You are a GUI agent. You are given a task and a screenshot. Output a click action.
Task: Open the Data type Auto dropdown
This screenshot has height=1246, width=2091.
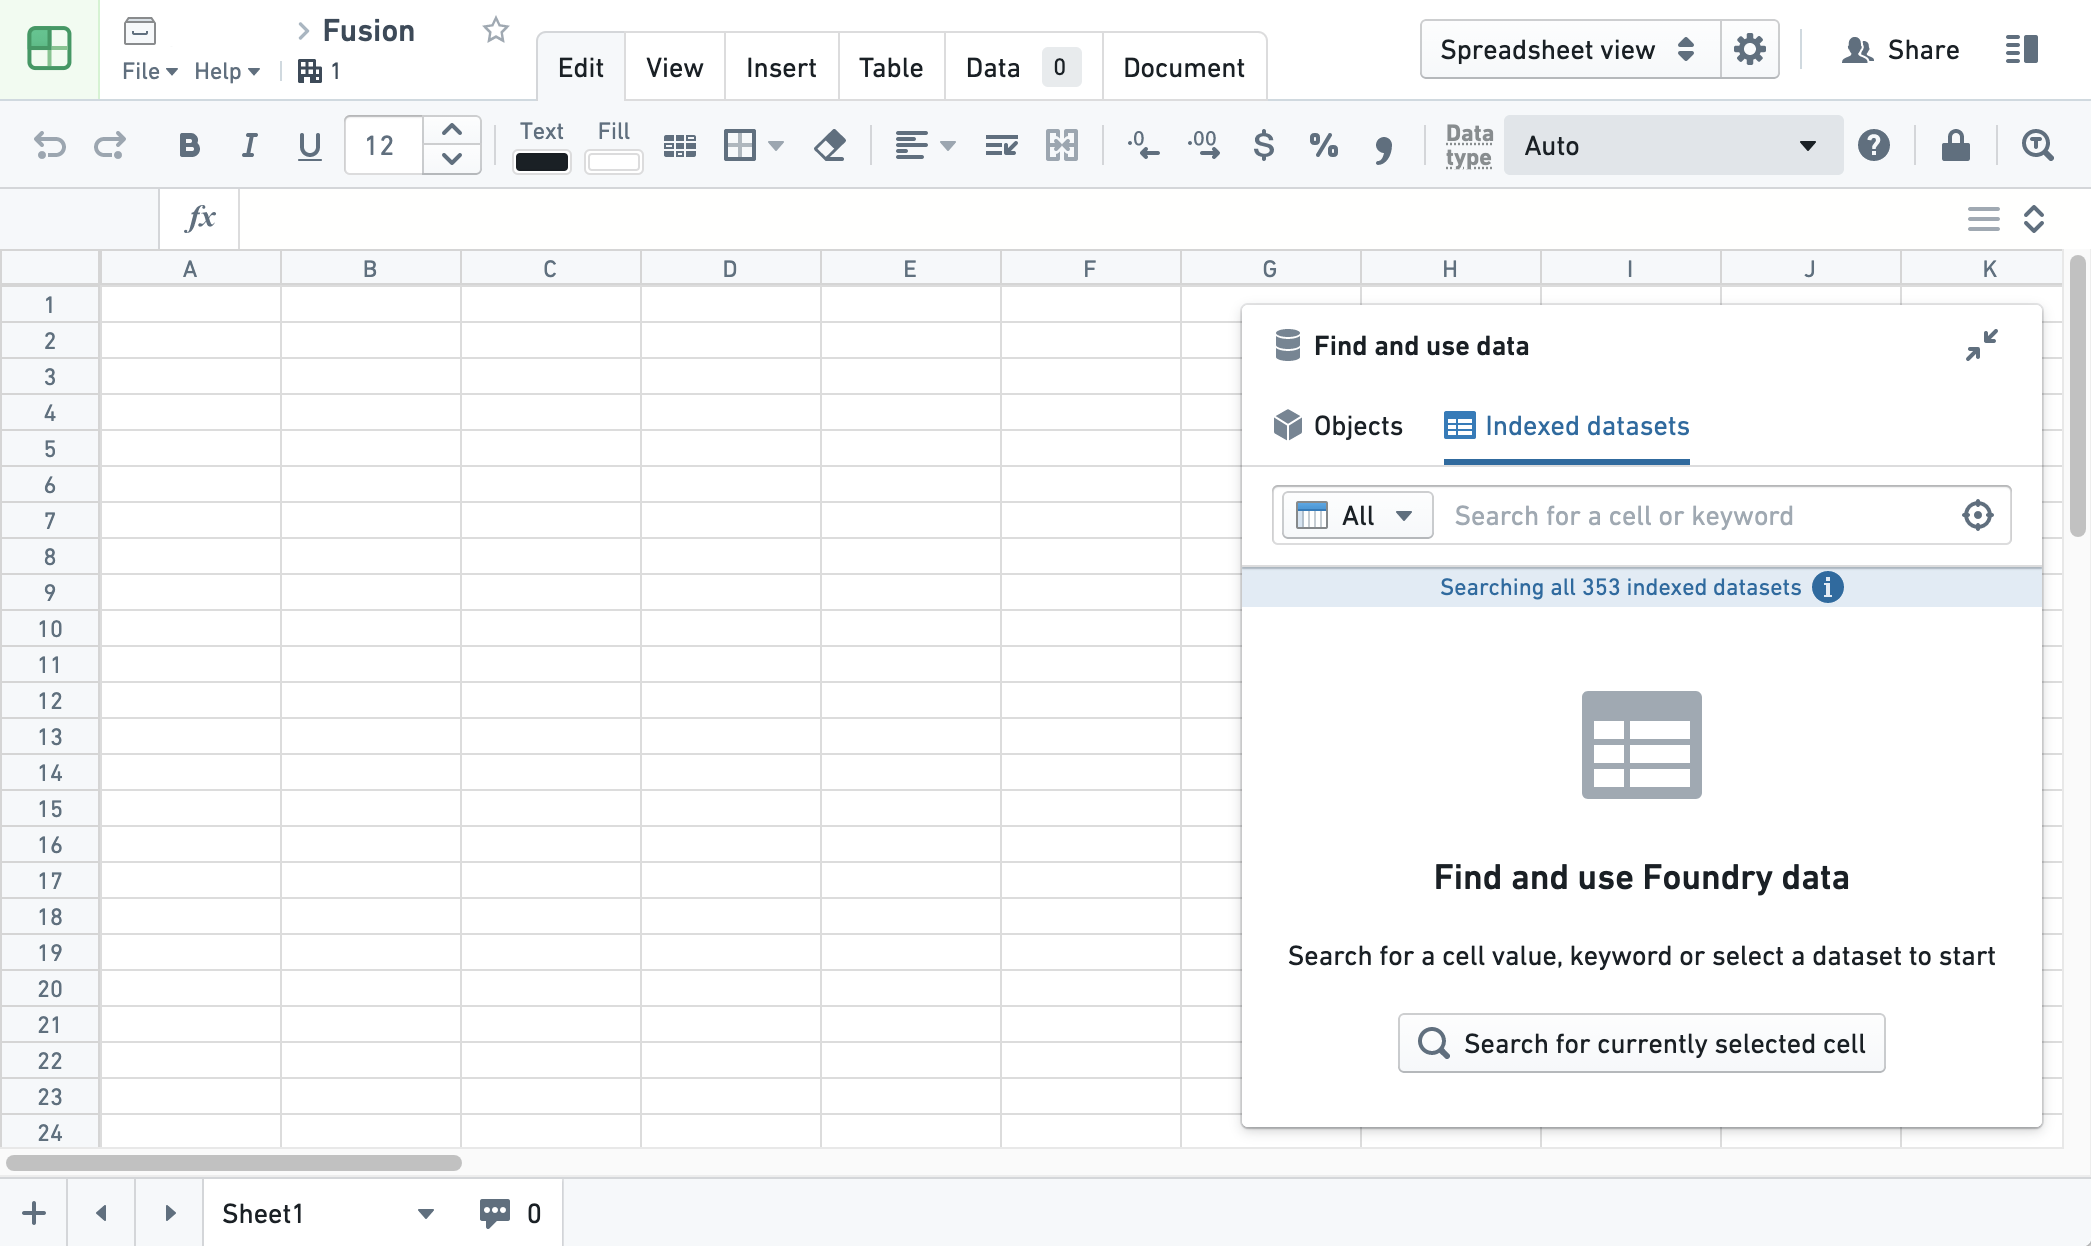(1673, 146)
